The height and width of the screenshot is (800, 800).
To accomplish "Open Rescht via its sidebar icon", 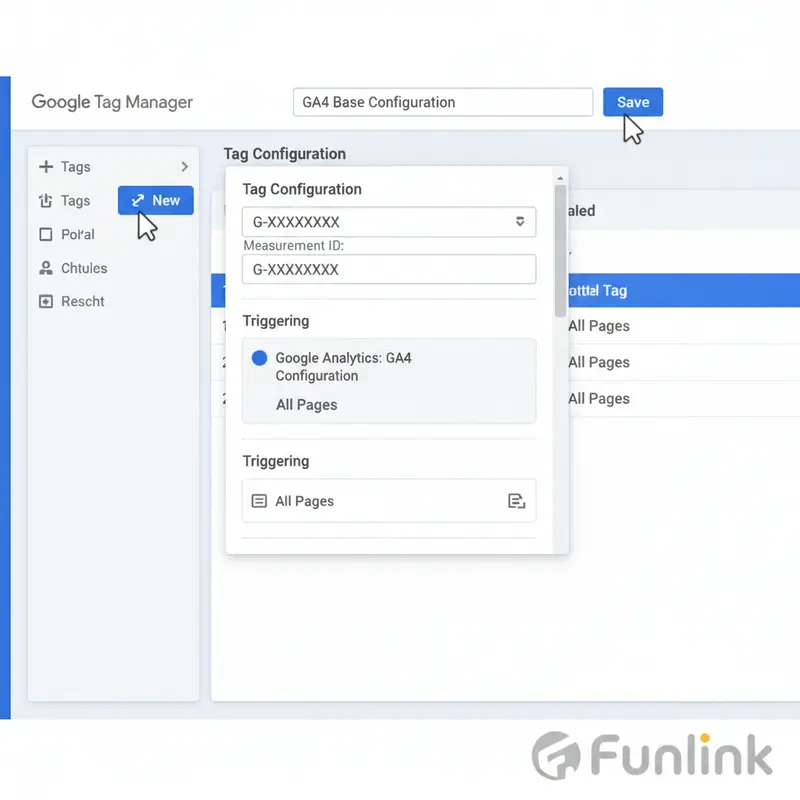I will pyautogui.click(x=47, y=301).
